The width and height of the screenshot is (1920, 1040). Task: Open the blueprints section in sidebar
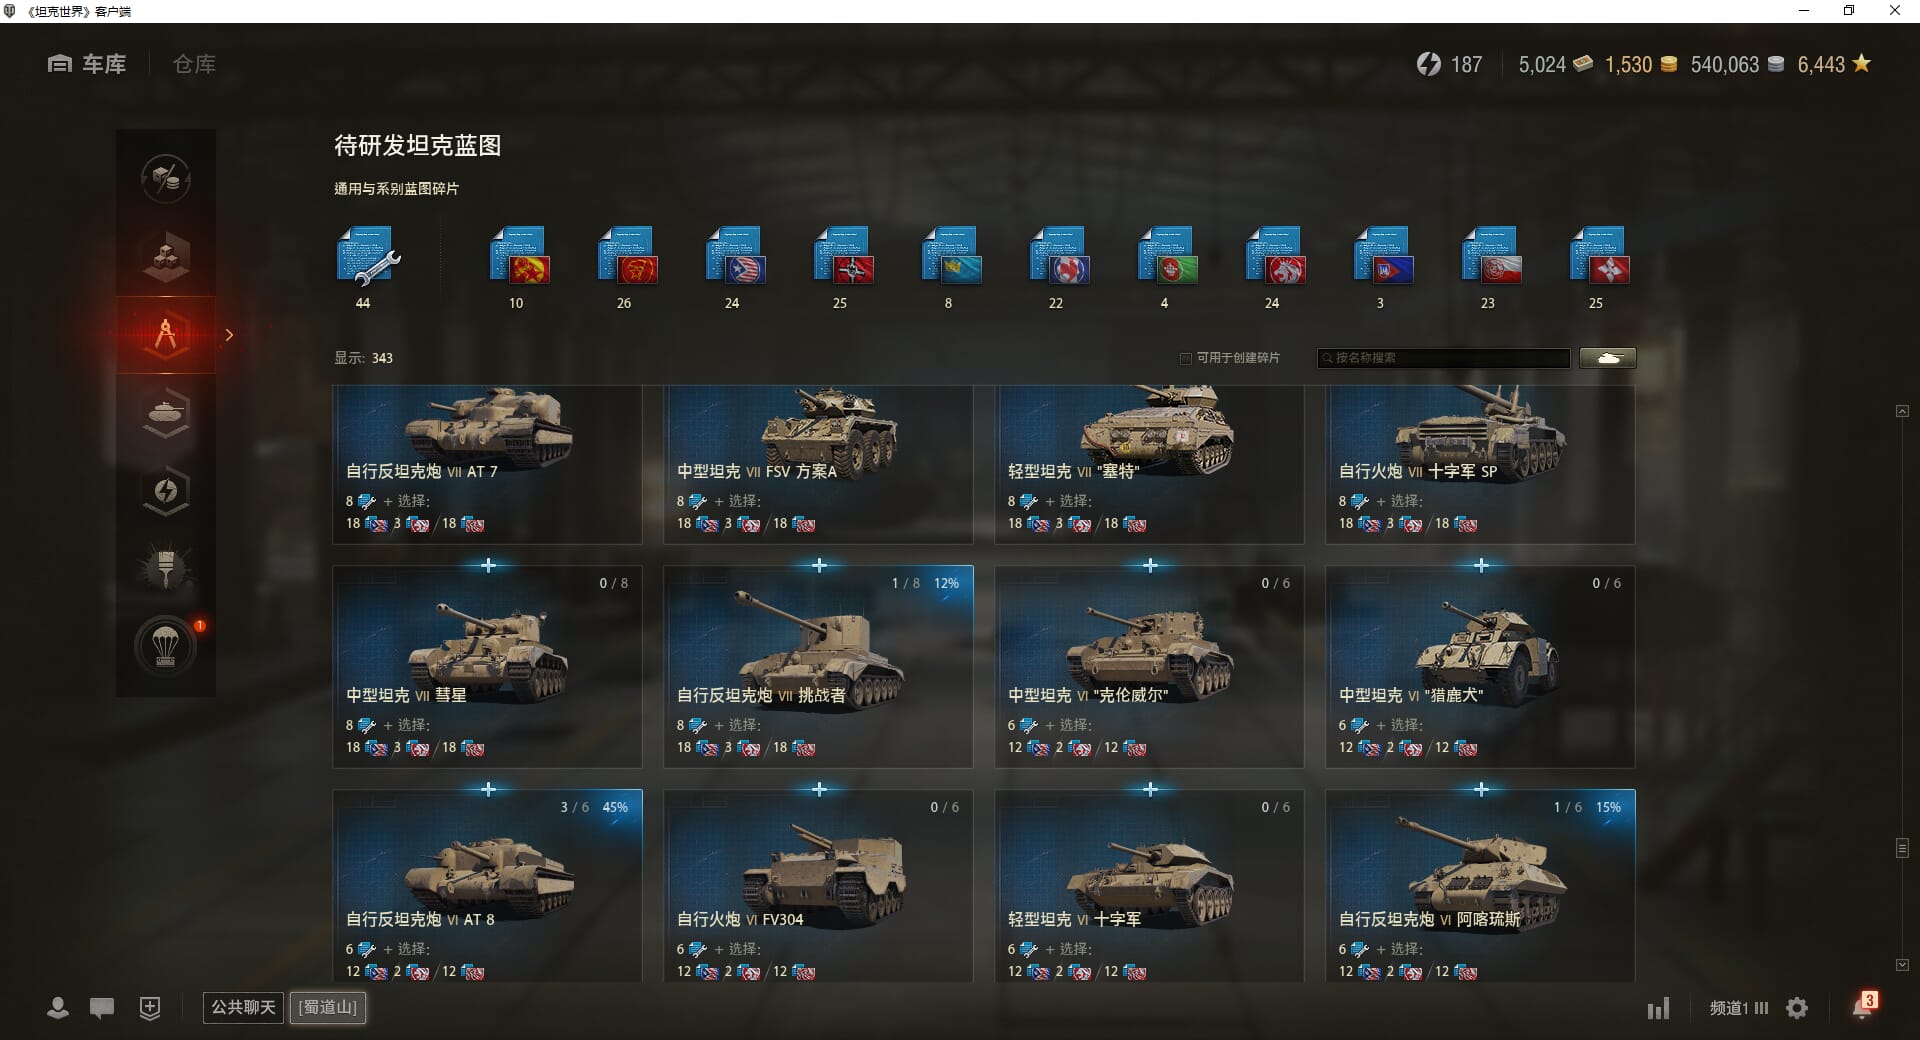(166, 335)
